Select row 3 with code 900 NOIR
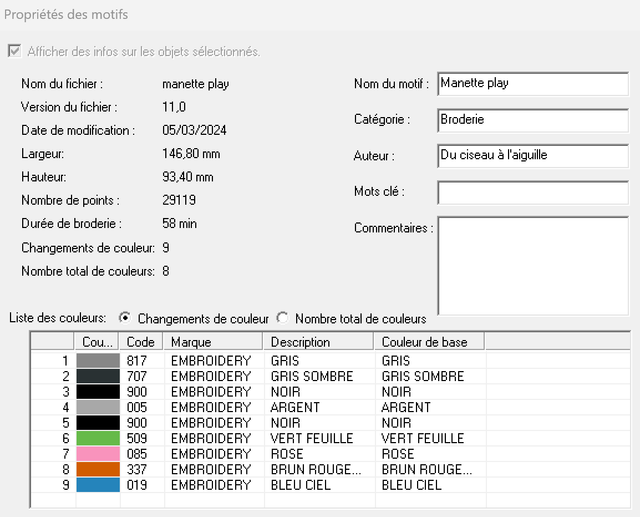 [210, 392]
